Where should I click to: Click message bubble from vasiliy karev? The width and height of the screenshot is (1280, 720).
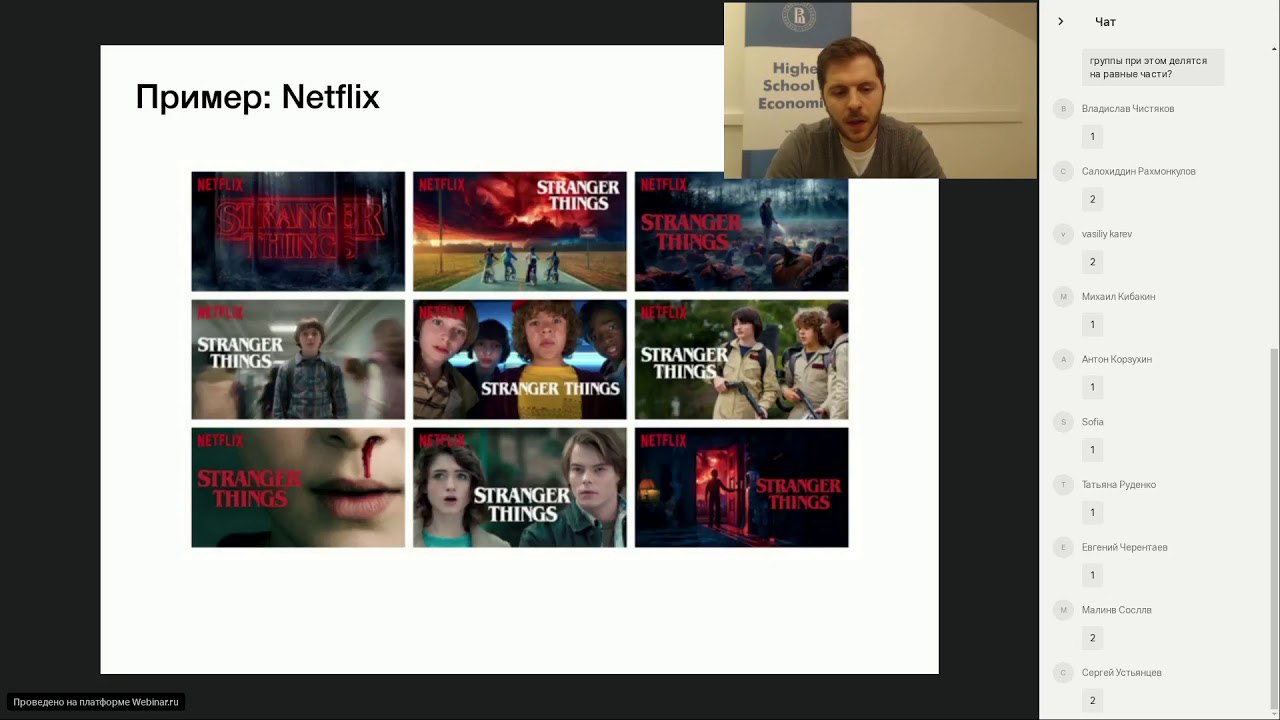pyautogui.click(x=1092, y=262)
